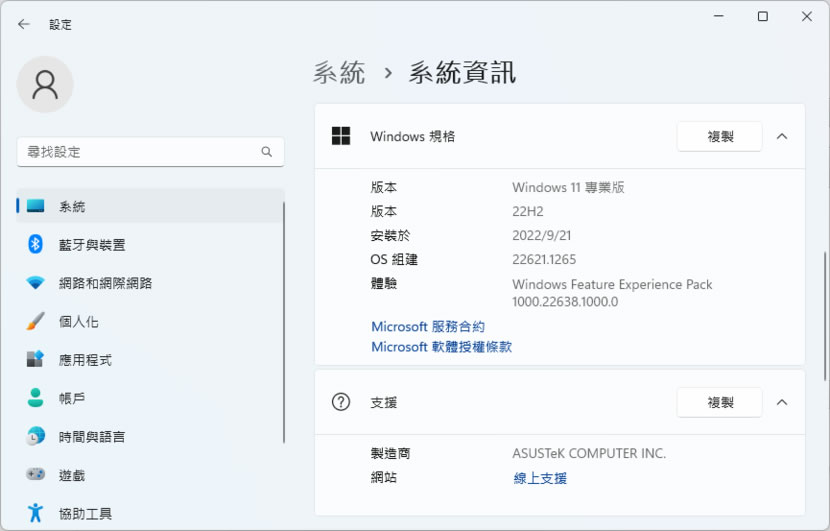
Task: Click the 尋找設定 search field
Action: tap(150, 152)
